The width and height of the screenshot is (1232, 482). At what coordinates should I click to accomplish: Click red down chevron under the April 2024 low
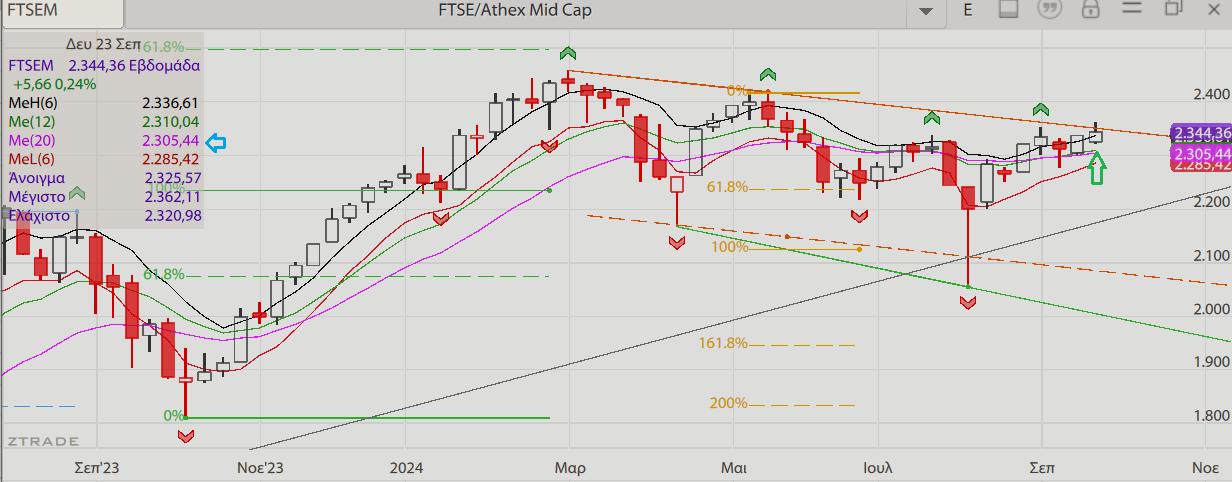click(x=677, y=243)
